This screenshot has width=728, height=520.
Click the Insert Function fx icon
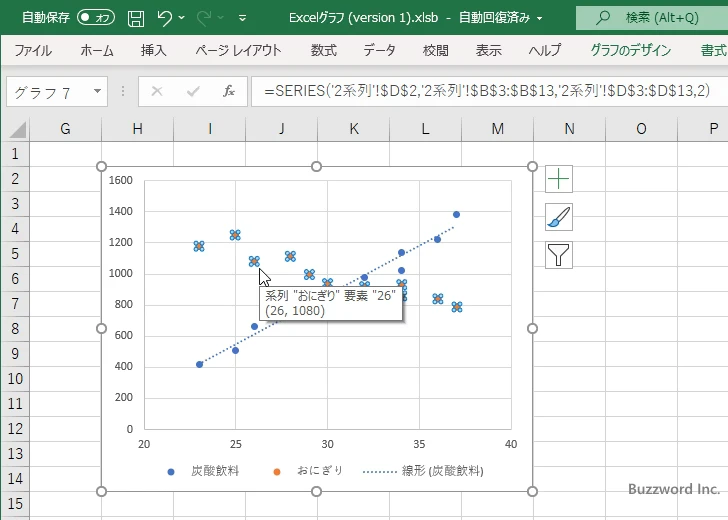pos(228,91)
